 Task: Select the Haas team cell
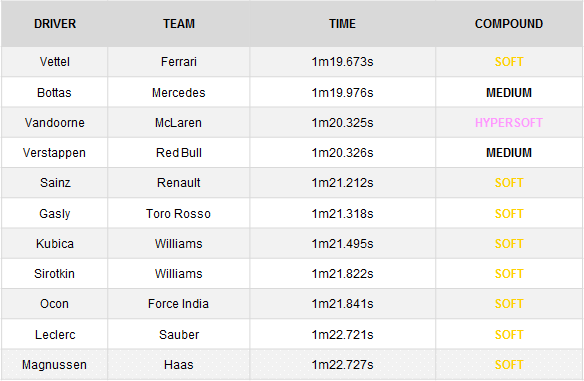click(179, 365)
